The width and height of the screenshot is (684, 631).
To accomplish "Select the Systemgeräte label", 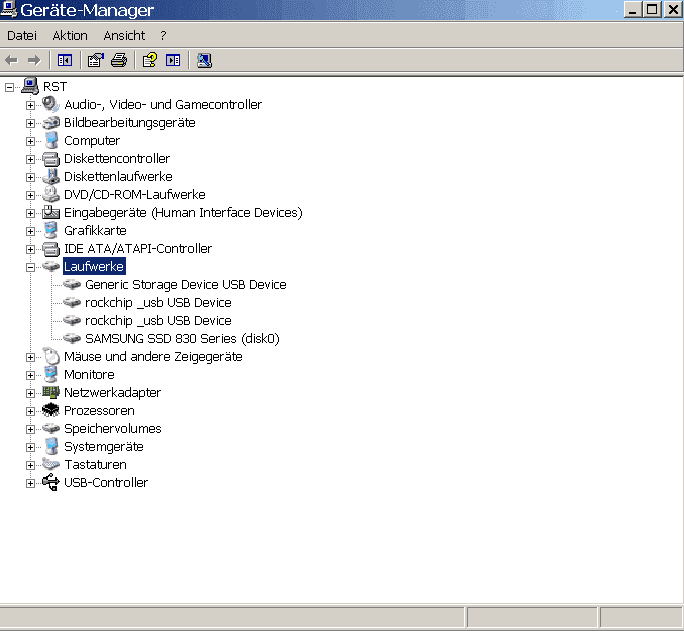I will [x=104, y=447].
